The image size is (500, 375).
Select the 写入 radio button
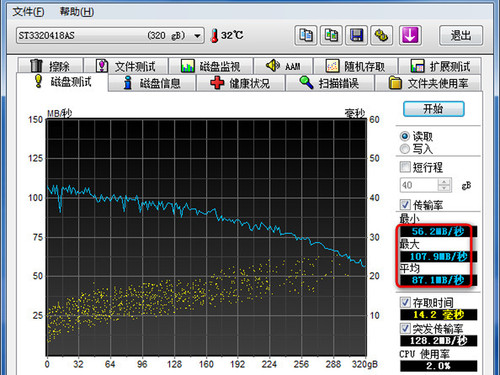tap(405, 149)
